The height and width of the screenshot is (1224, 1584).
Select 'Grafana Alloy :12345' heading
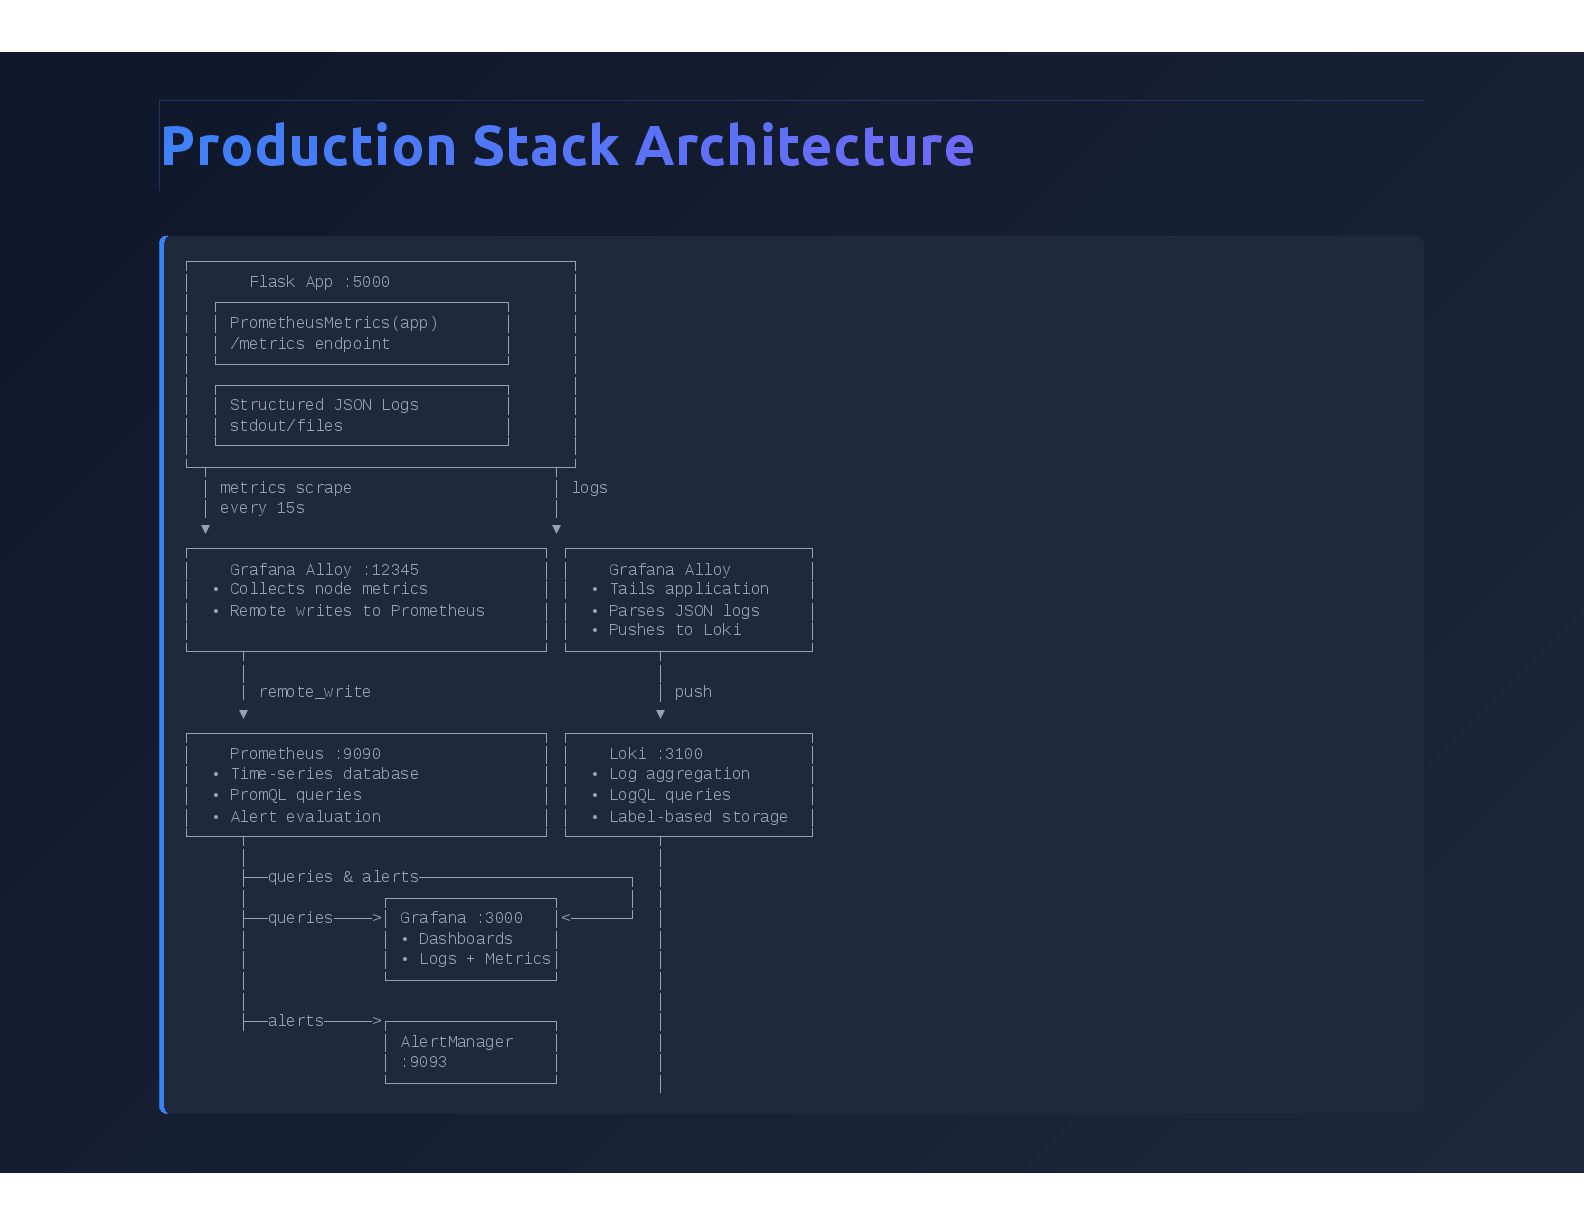pyautogui.click(x=324, y=570)
